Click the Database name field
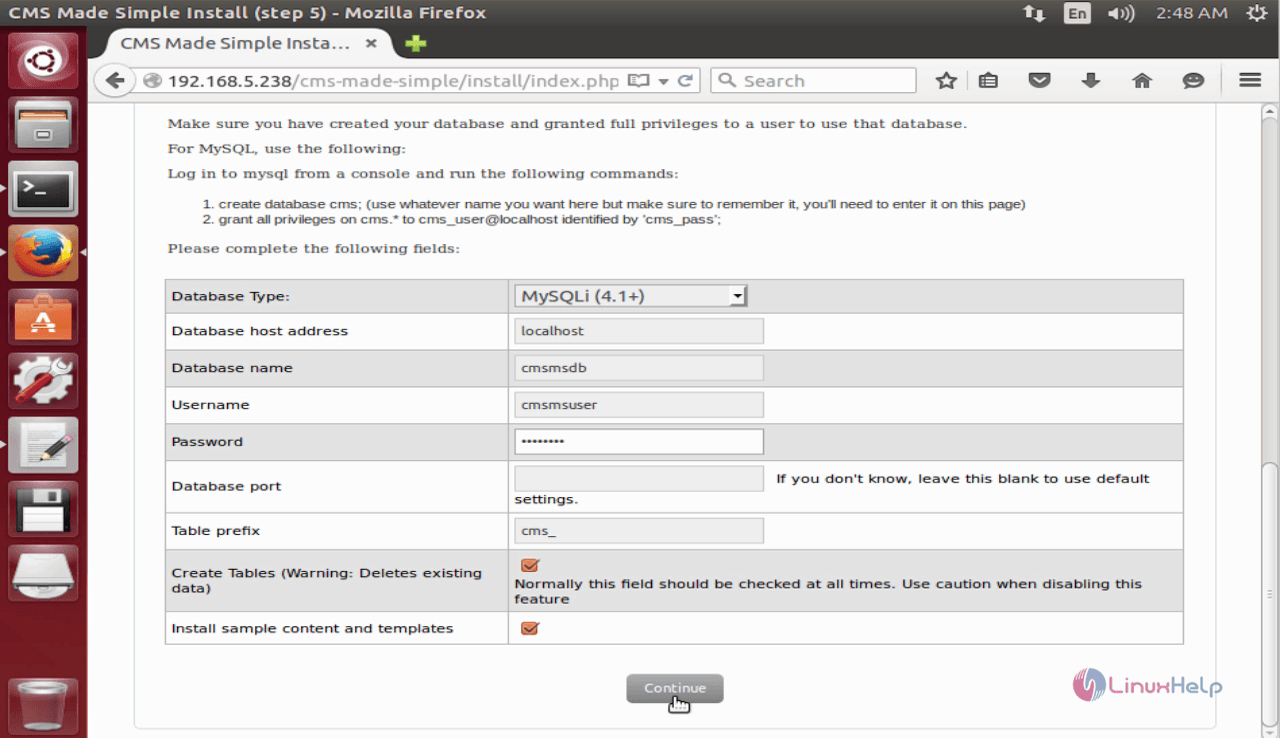The height and width of the screenshot is (738, 1280). point(639,368)
